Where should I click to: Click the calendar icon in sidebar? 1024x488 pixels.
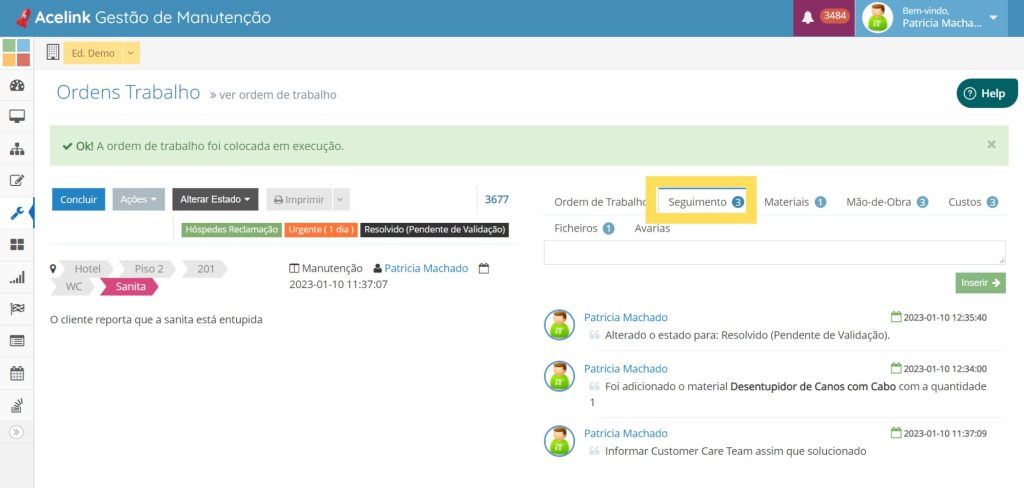tap(16, 373)
